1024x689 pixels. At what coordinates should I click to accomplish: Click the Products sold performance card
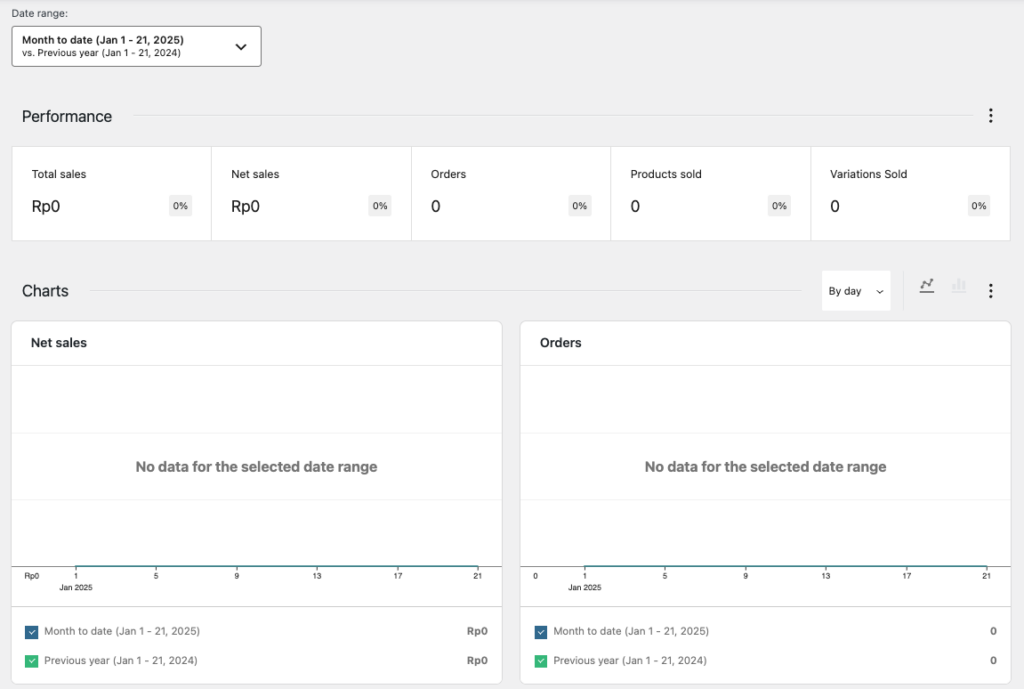[710, 193]
